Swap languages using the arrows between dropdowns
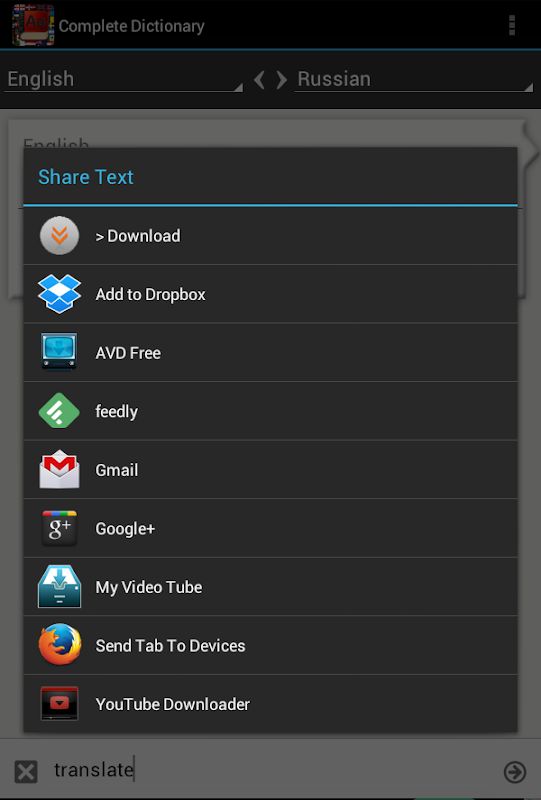The image size is (541, 800). tap(270, 80)
